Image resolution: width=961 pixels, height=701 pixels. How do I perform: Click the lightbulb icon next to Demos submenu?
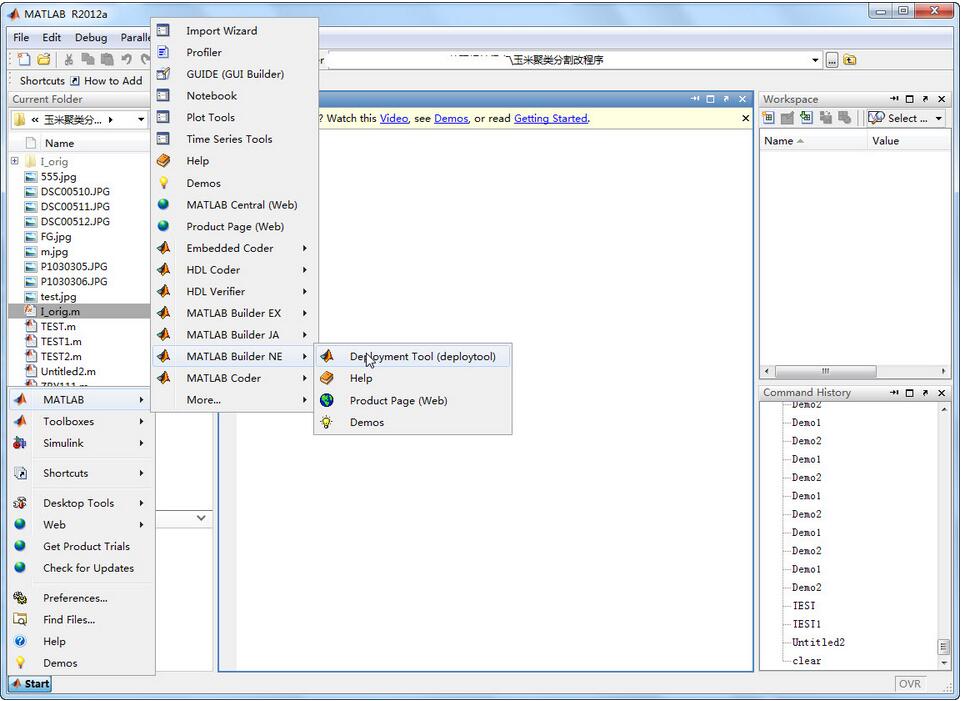pyautogui.click(x=327, y=422)
